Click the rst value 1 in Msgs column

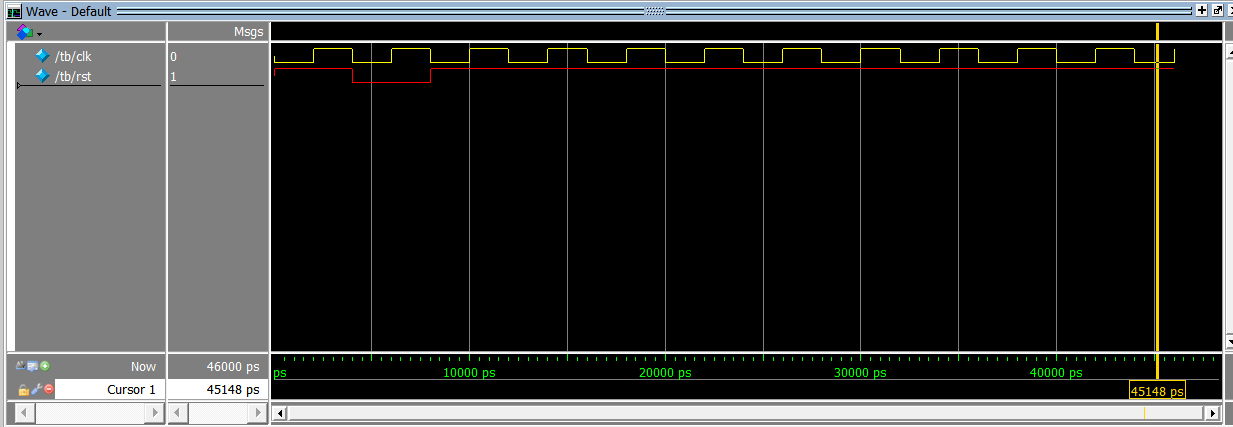tap(173, 76)
